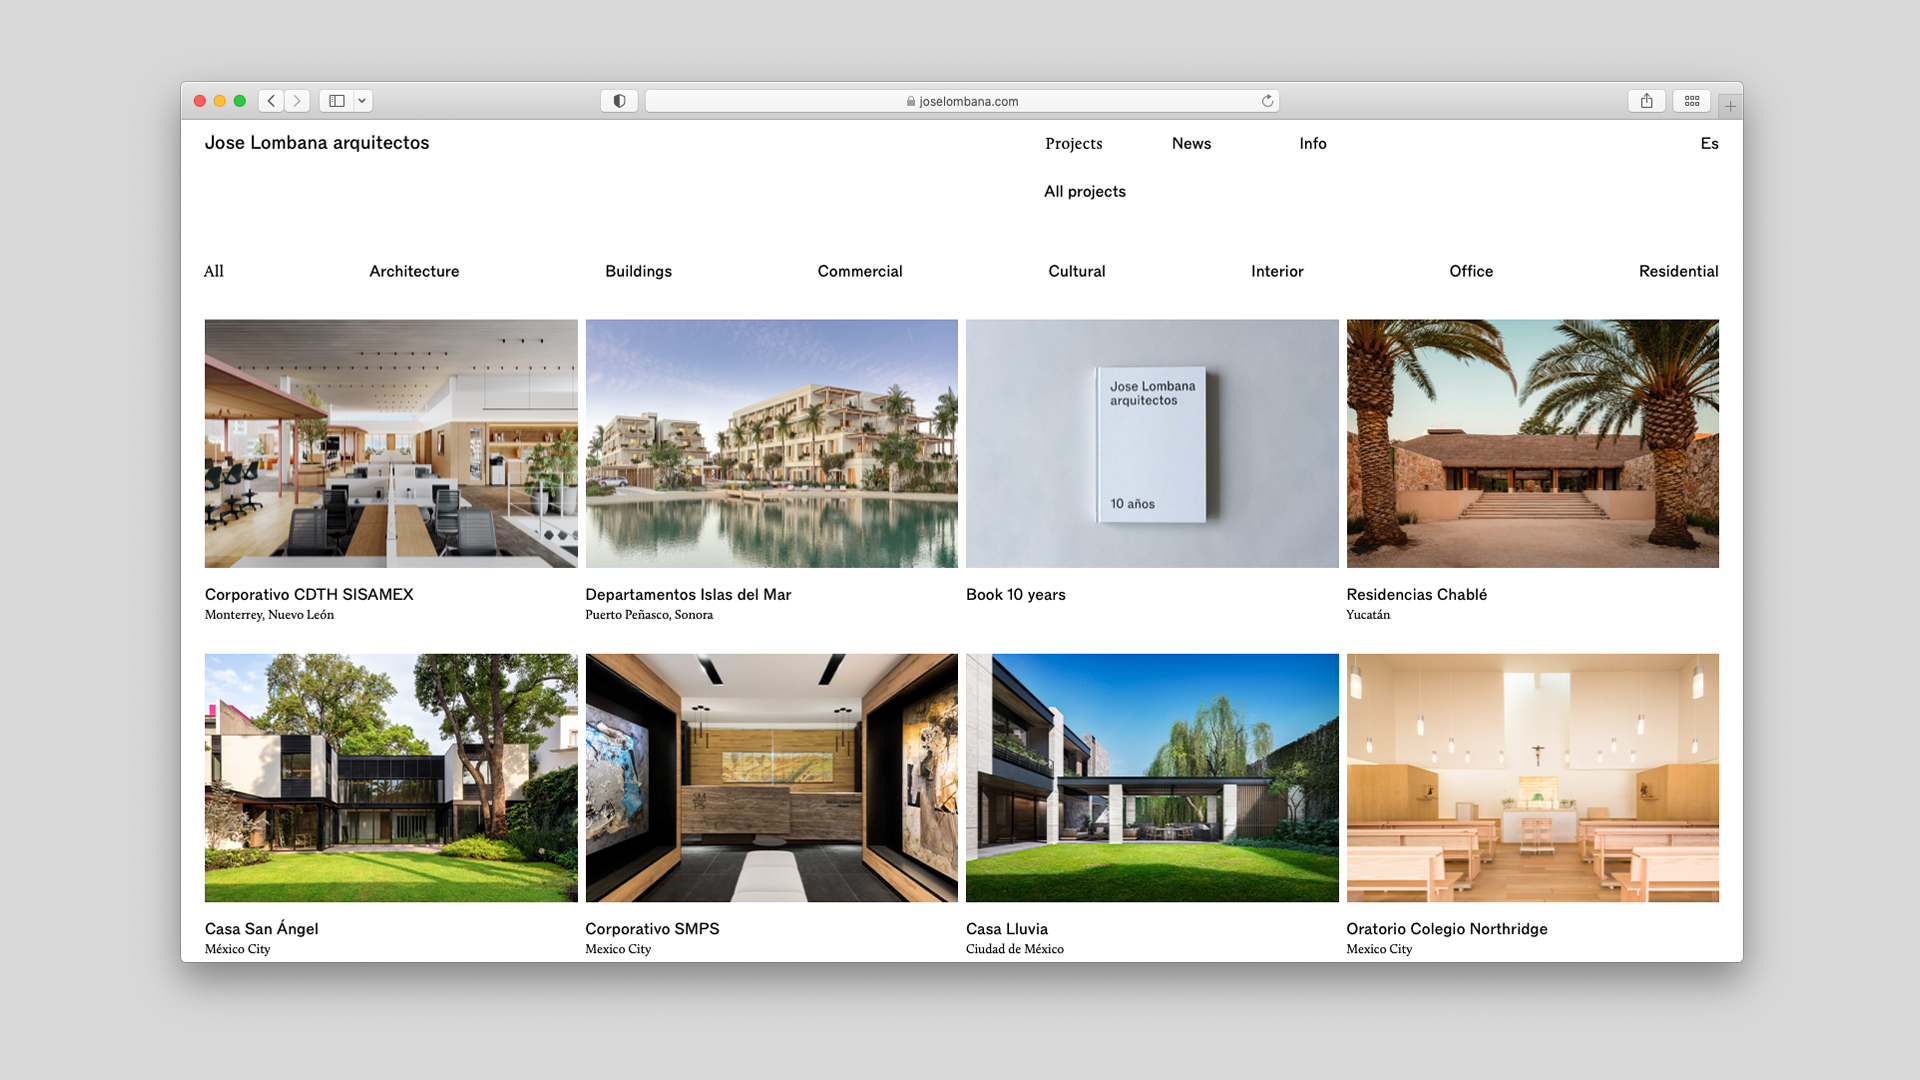Open the Share icon in toolbar
The image size is (1920, 1080).
coord(1646,101)
